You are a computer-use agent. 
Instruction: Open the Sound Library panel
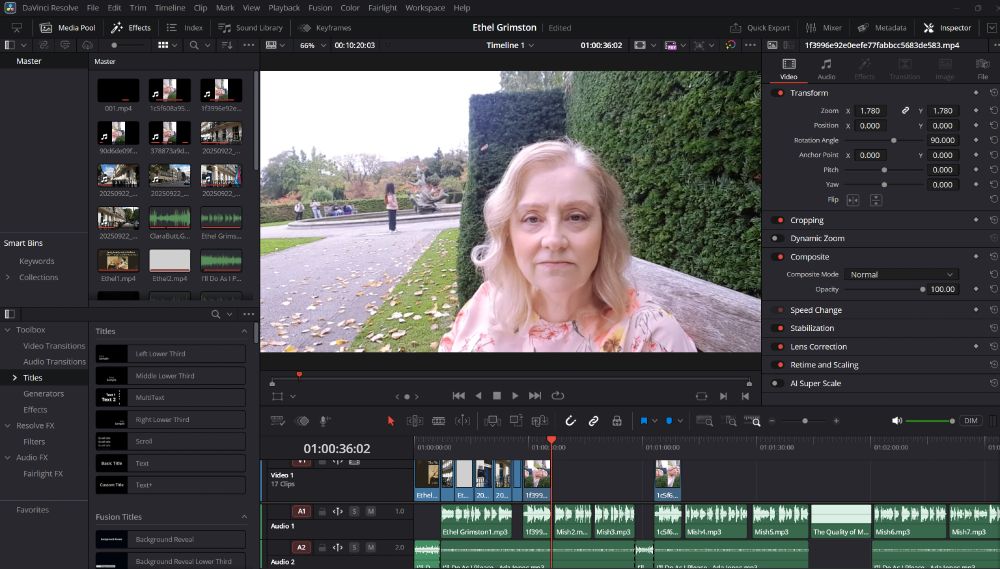click(250, 27)
